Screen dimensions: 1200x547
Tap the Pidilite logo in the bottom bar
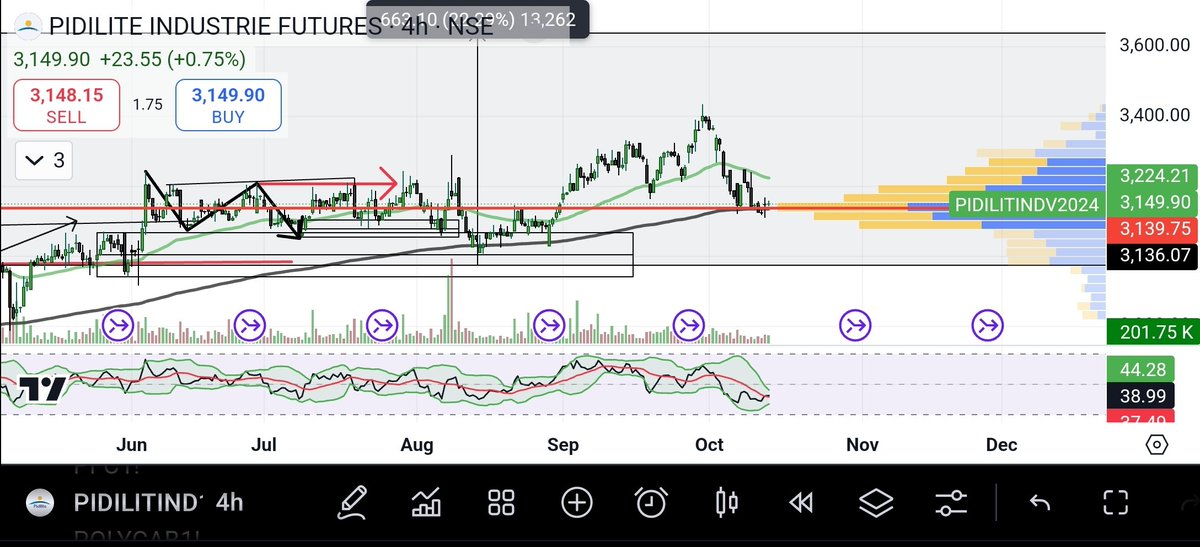pos(39,503)
